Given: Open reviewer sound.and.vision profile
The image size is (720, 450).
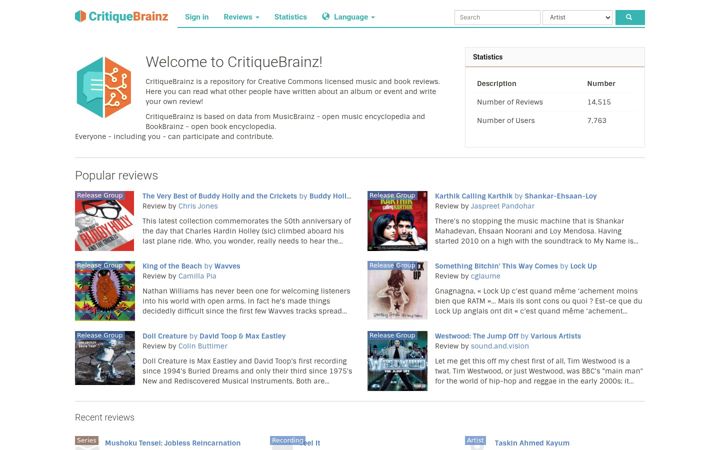Looking at the screenshot, I should point(500,346).
